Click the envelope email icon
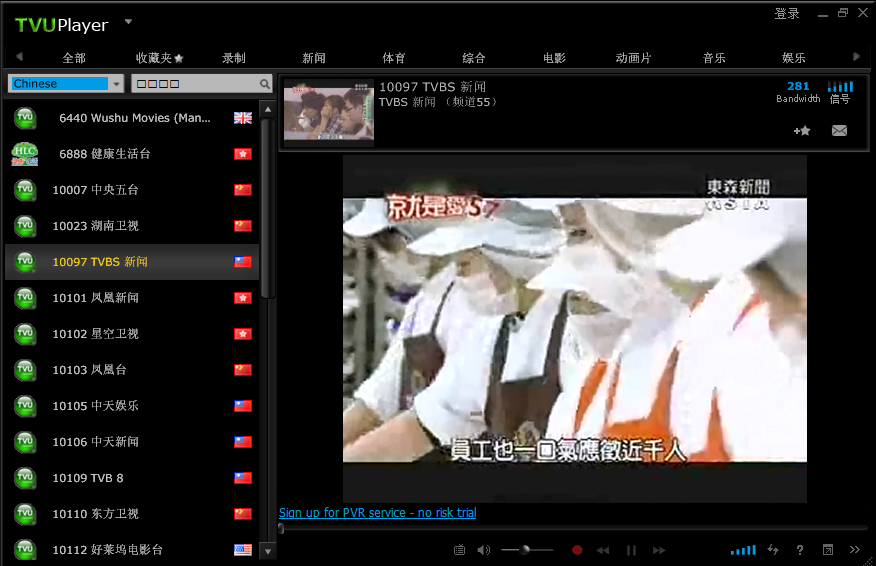The width and height of the screenshot is (876, 566). pos(839,131)
